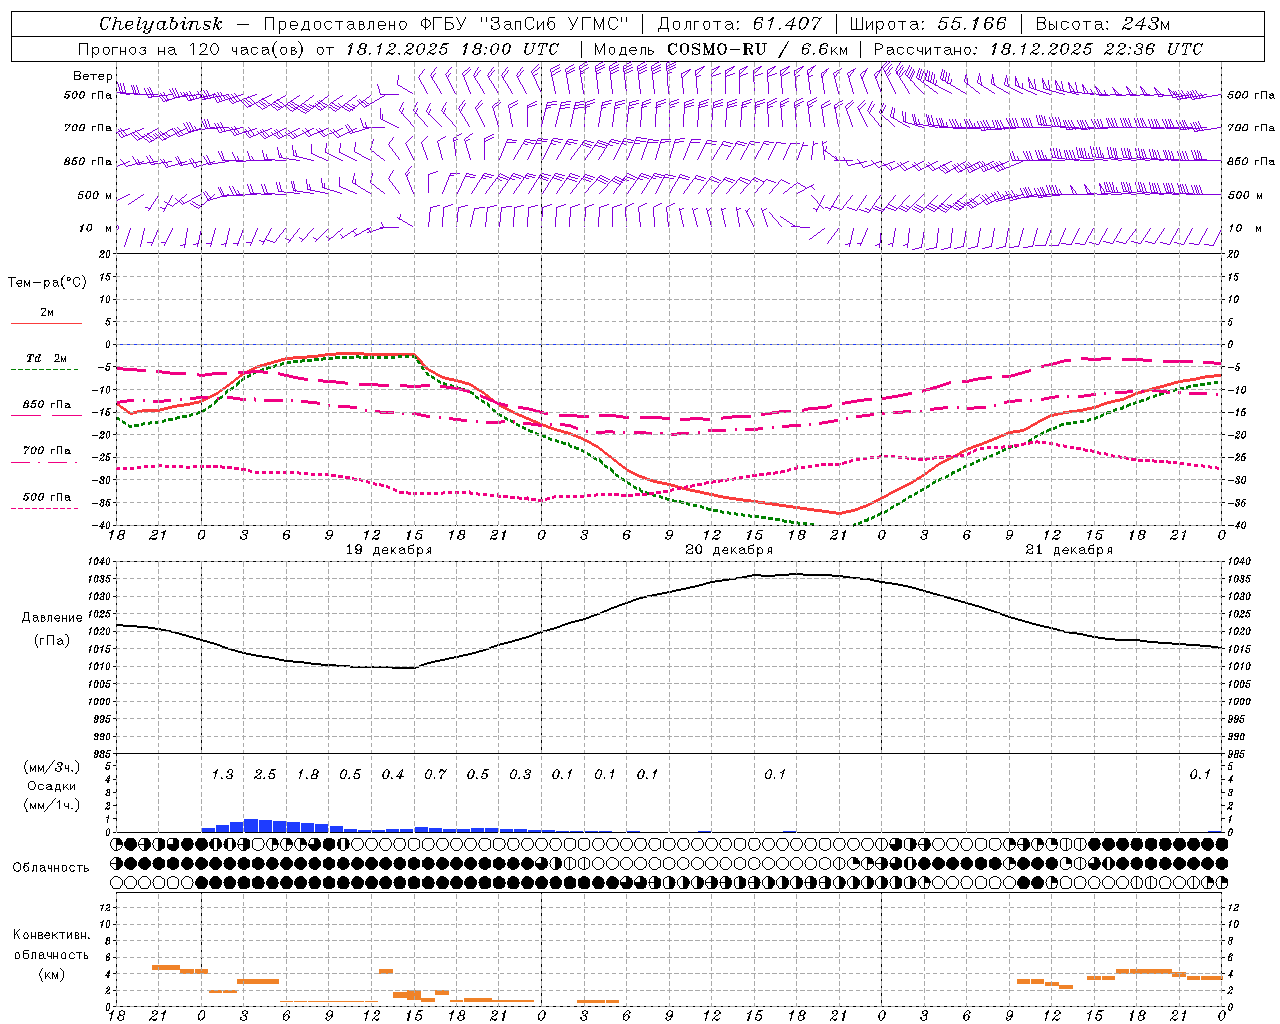Click the 'Тем-ра(°C)' temperature panel label

coord(47,283)
